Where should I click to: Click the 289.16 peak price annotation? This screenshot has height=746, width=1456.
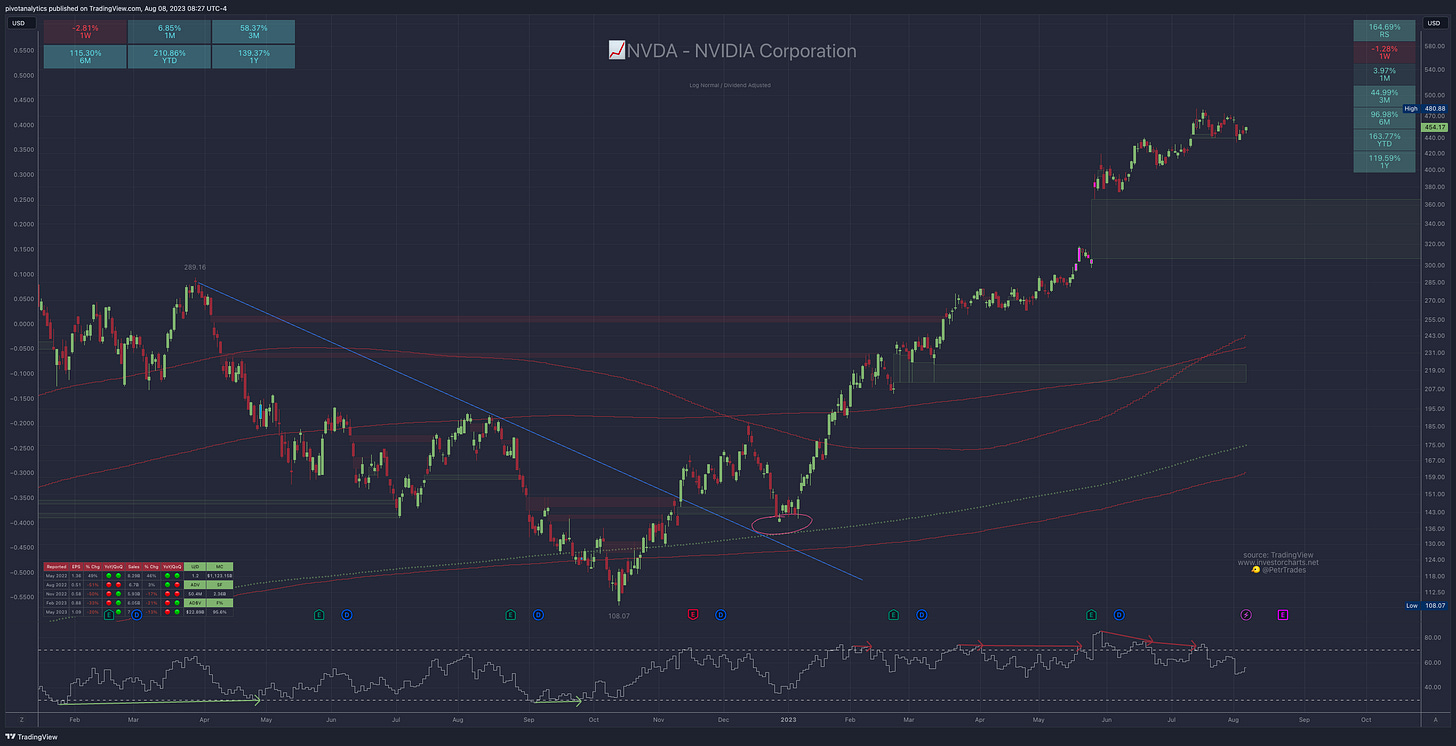[x=195, y=268]
